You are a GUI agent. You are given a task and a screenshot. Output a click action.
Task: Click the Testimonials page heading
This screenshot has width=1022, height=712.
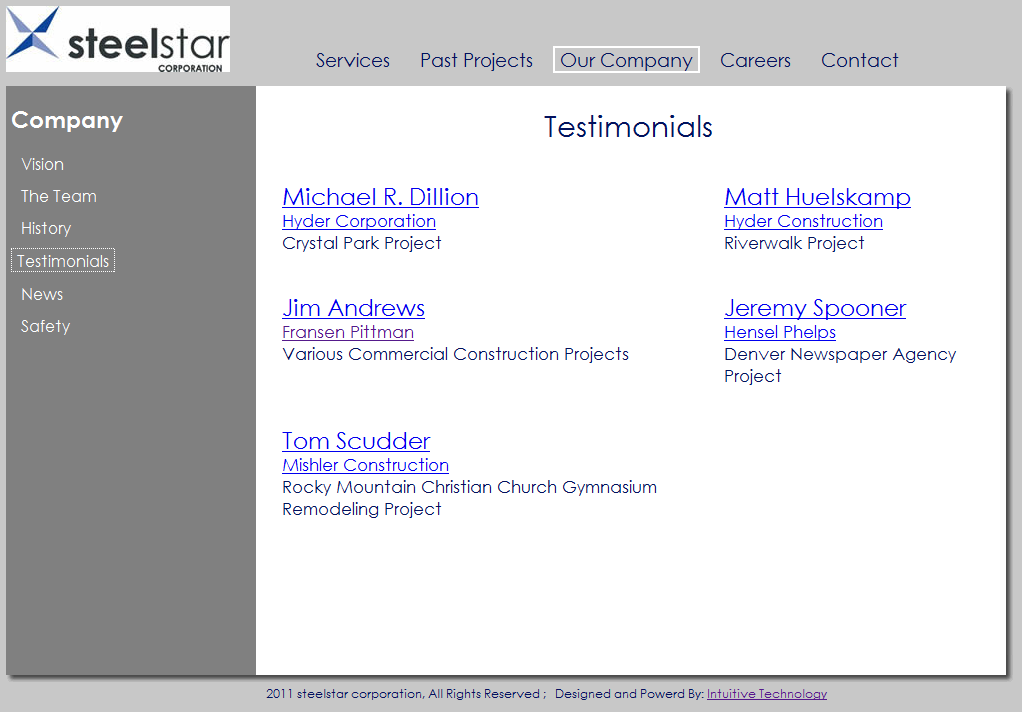[x=628, y=126]
